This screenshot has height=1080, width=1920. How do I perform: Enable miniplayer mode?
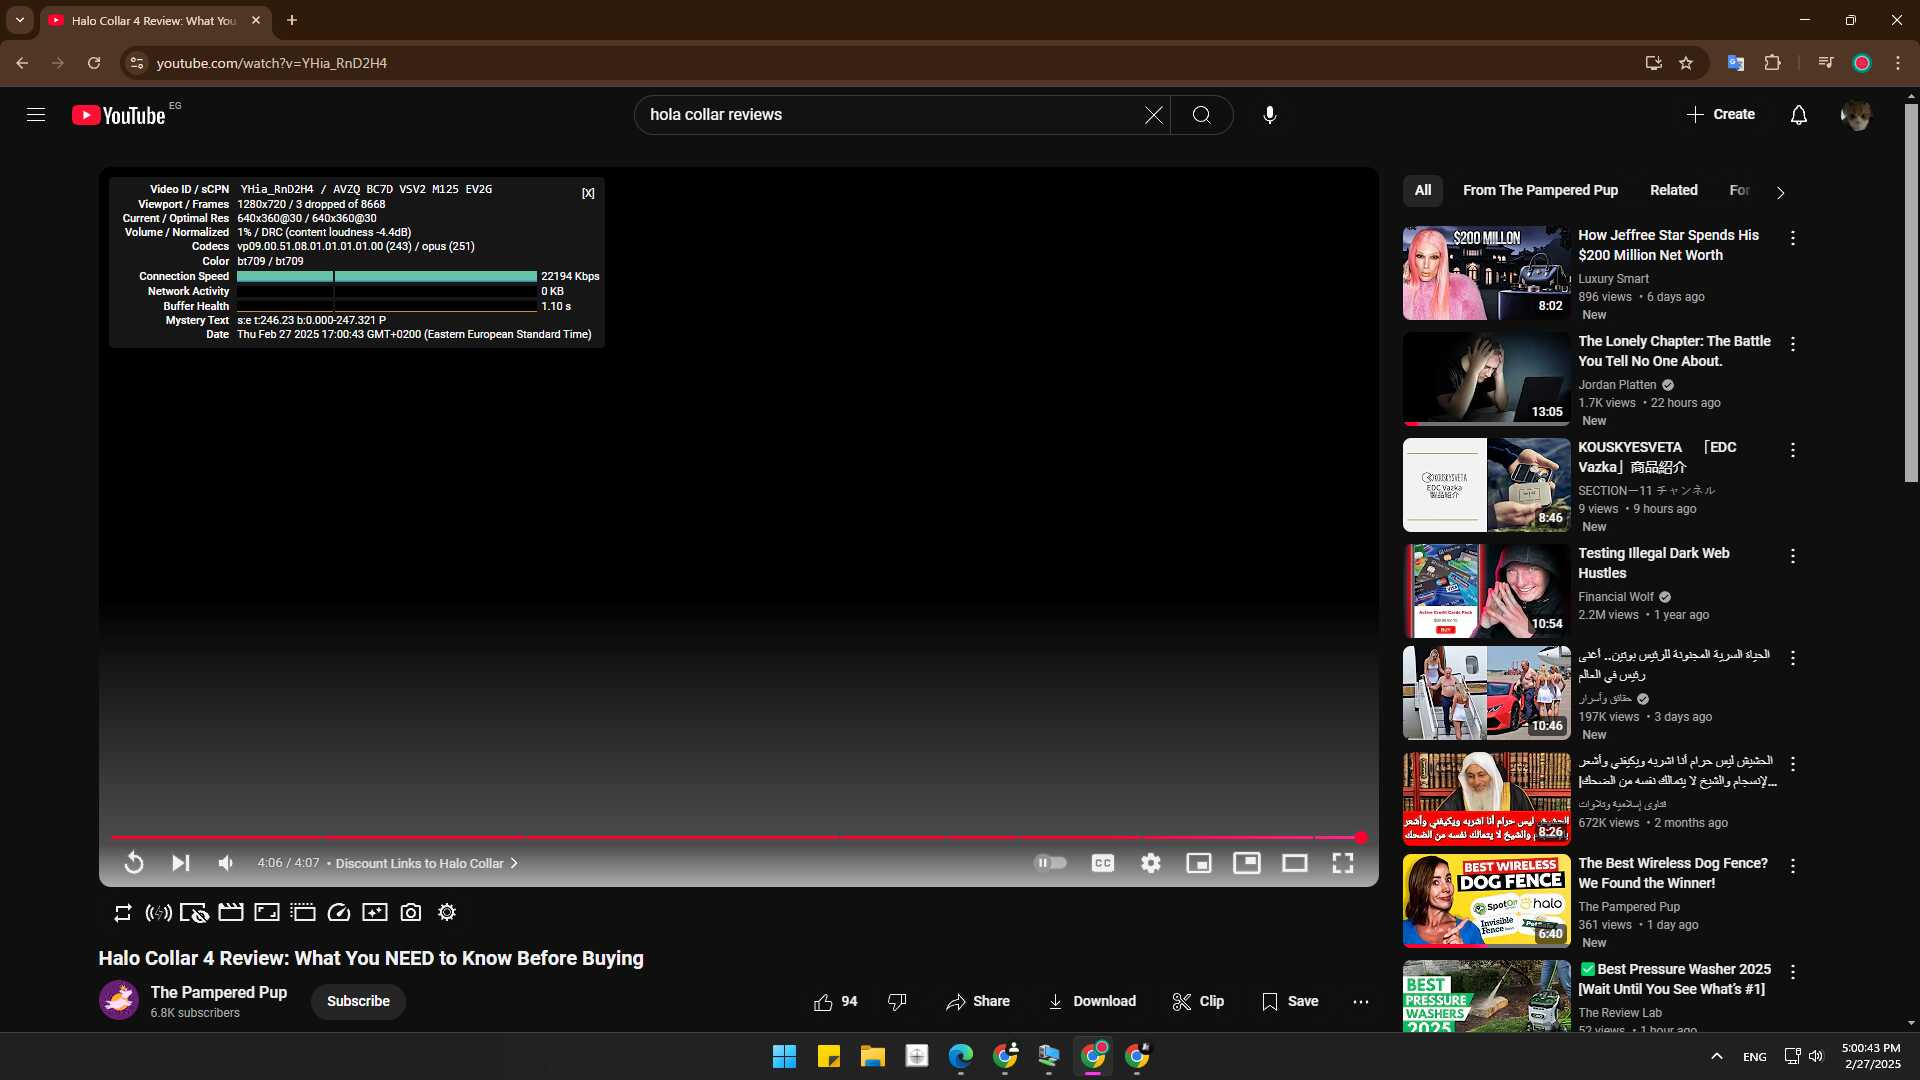pos(1199,863)
